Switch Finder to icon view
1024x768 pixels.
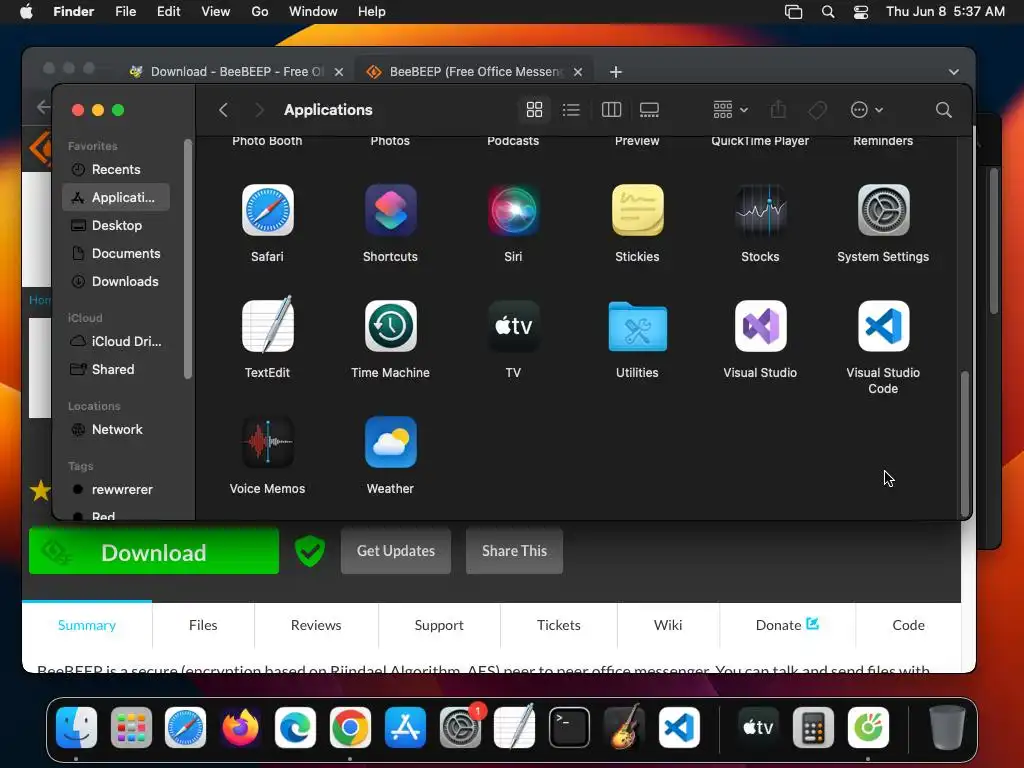tap(534, 110)
